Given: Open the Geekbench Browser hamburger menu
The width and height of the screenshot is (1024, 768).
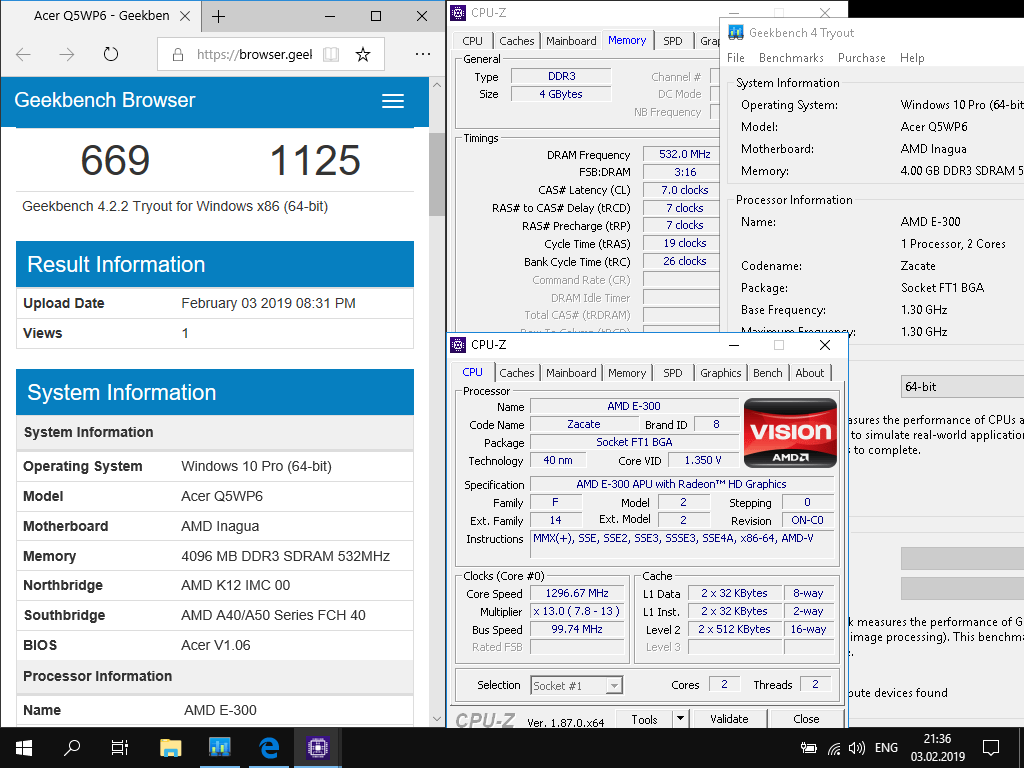Looking at the screenshot, I should pyautogui.click(x=392, y=101).
